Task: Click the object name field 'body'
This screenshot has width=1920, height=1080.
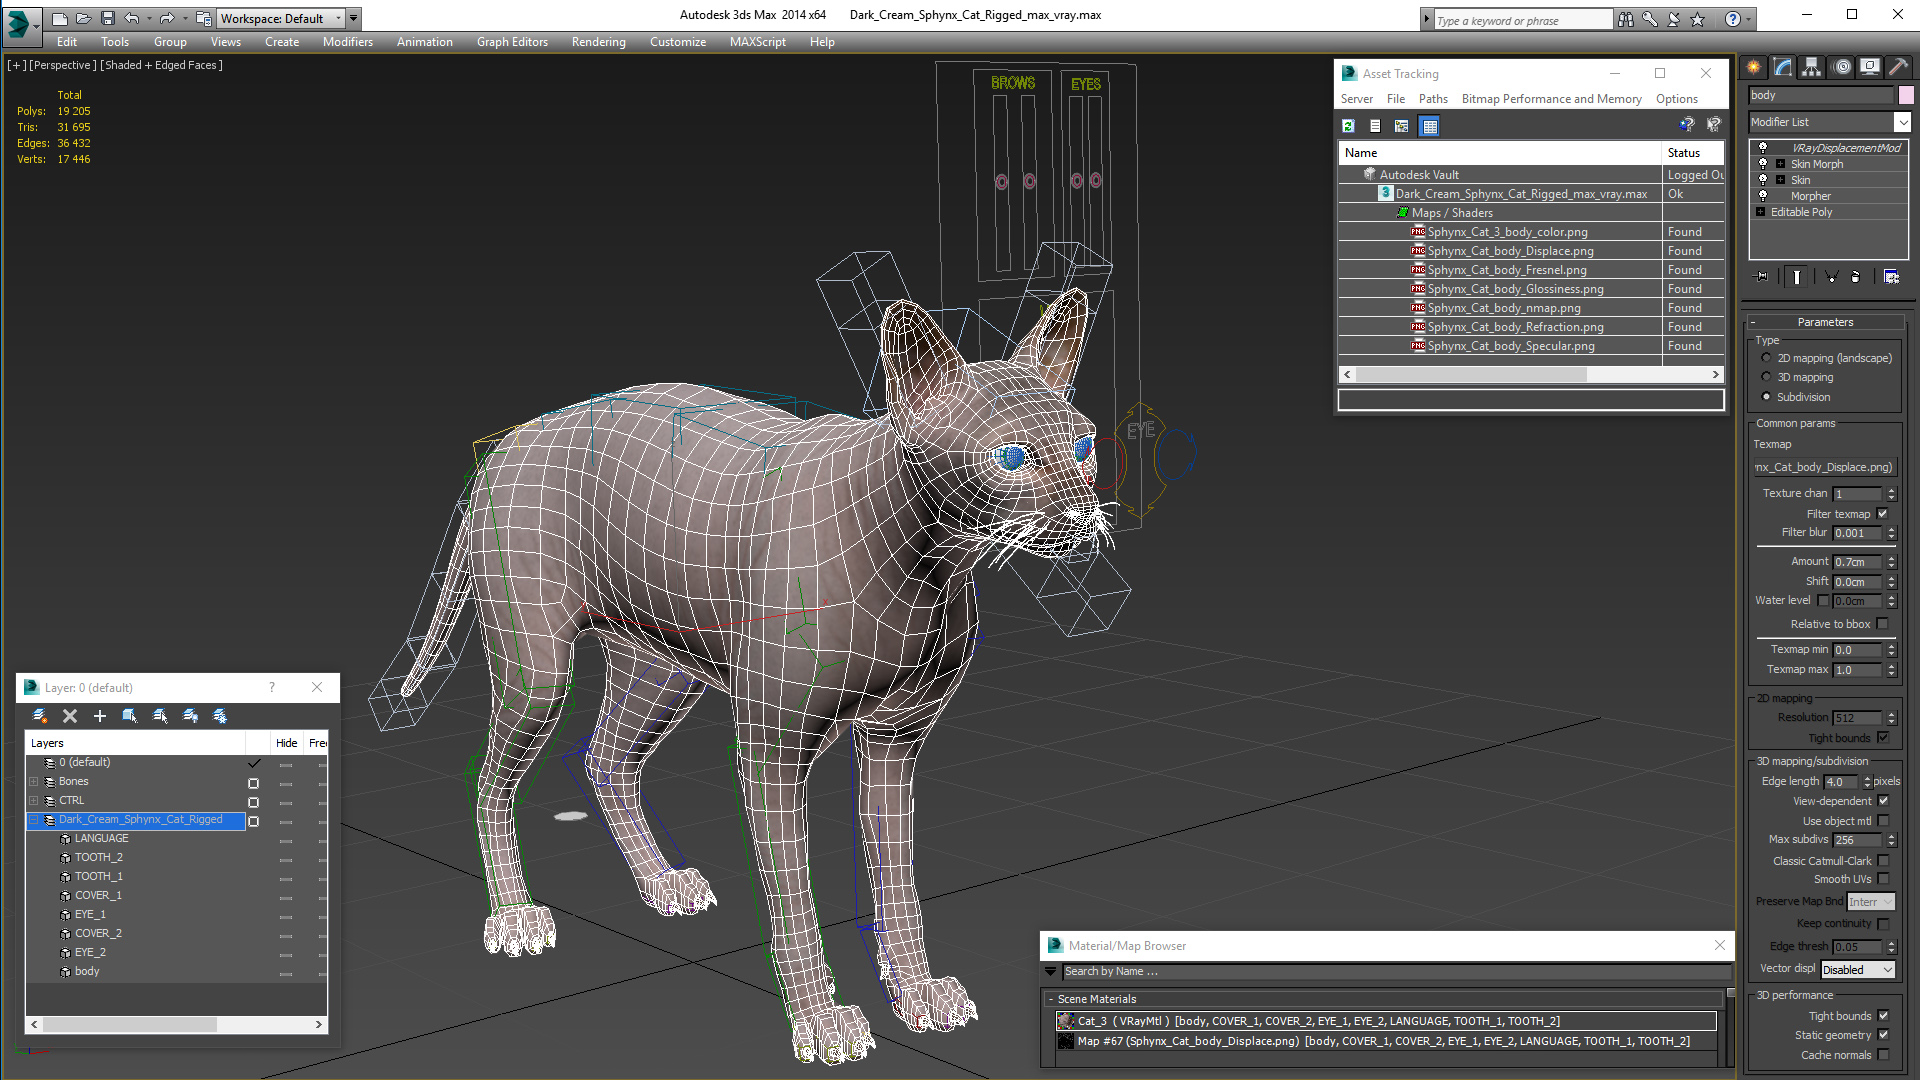Action: point(1821,95)
